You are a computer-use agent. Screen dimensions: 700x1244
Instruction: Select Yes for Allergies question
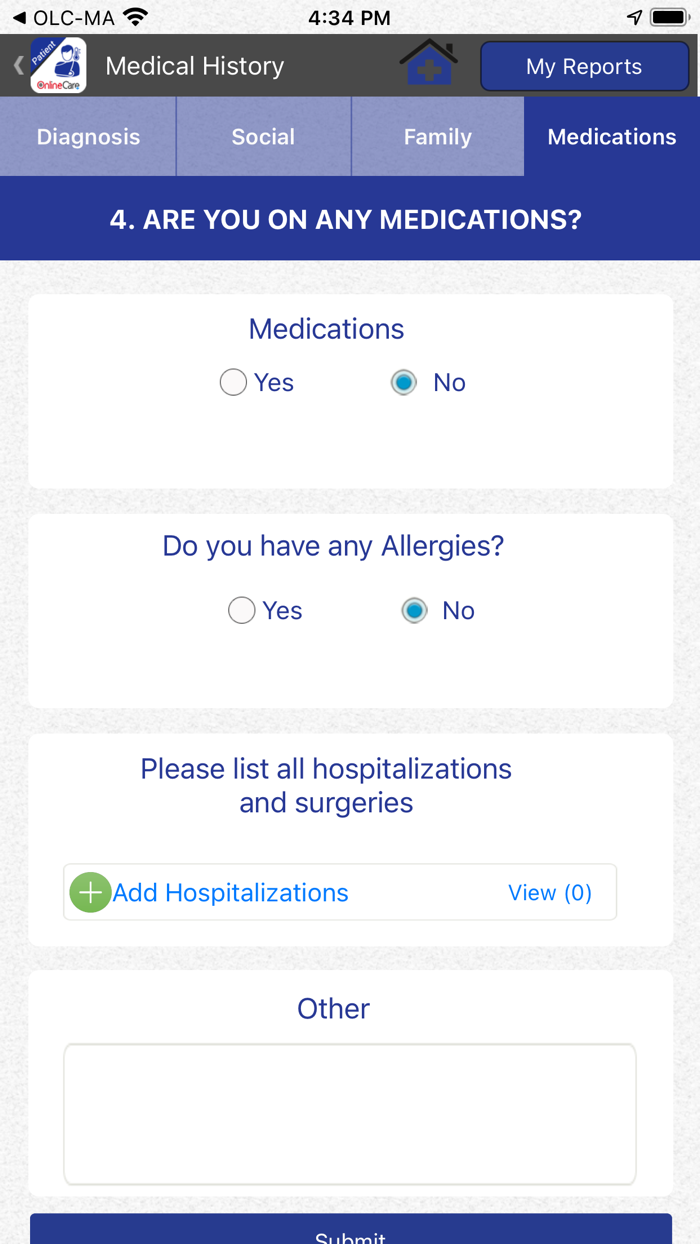(x=241, y=610)
